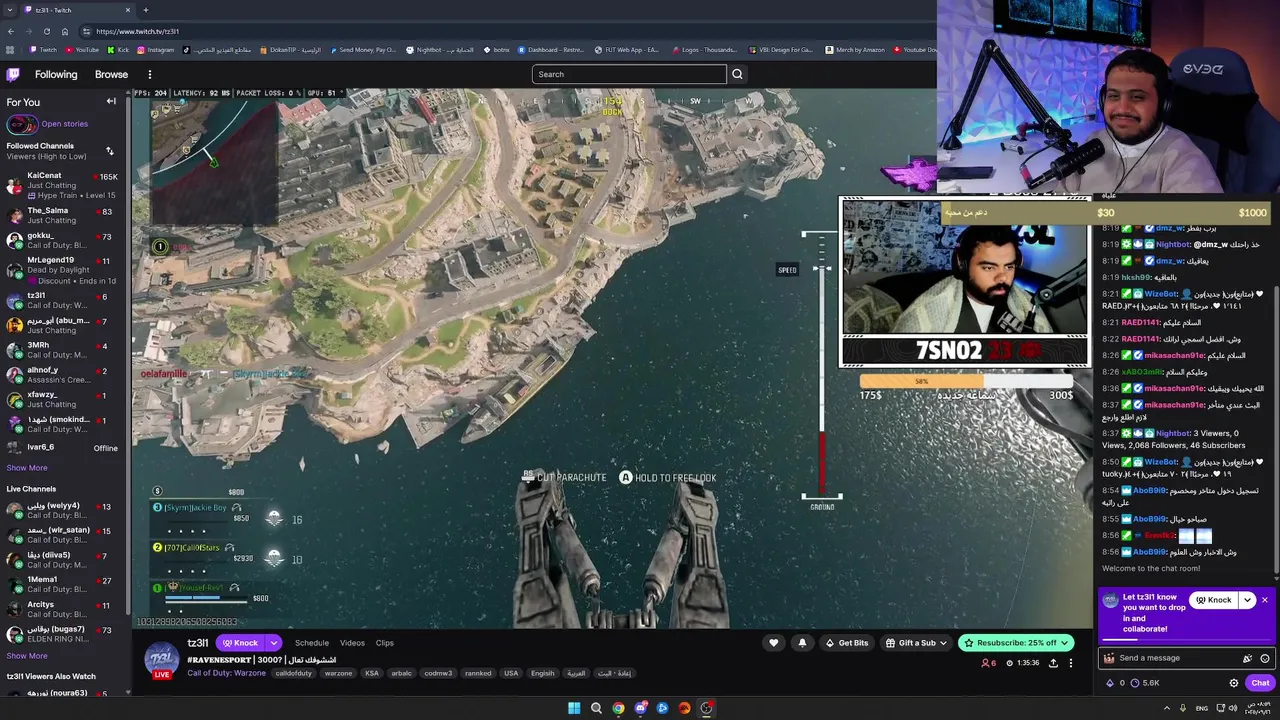Focus the Send a message field

click(1177, 658)
